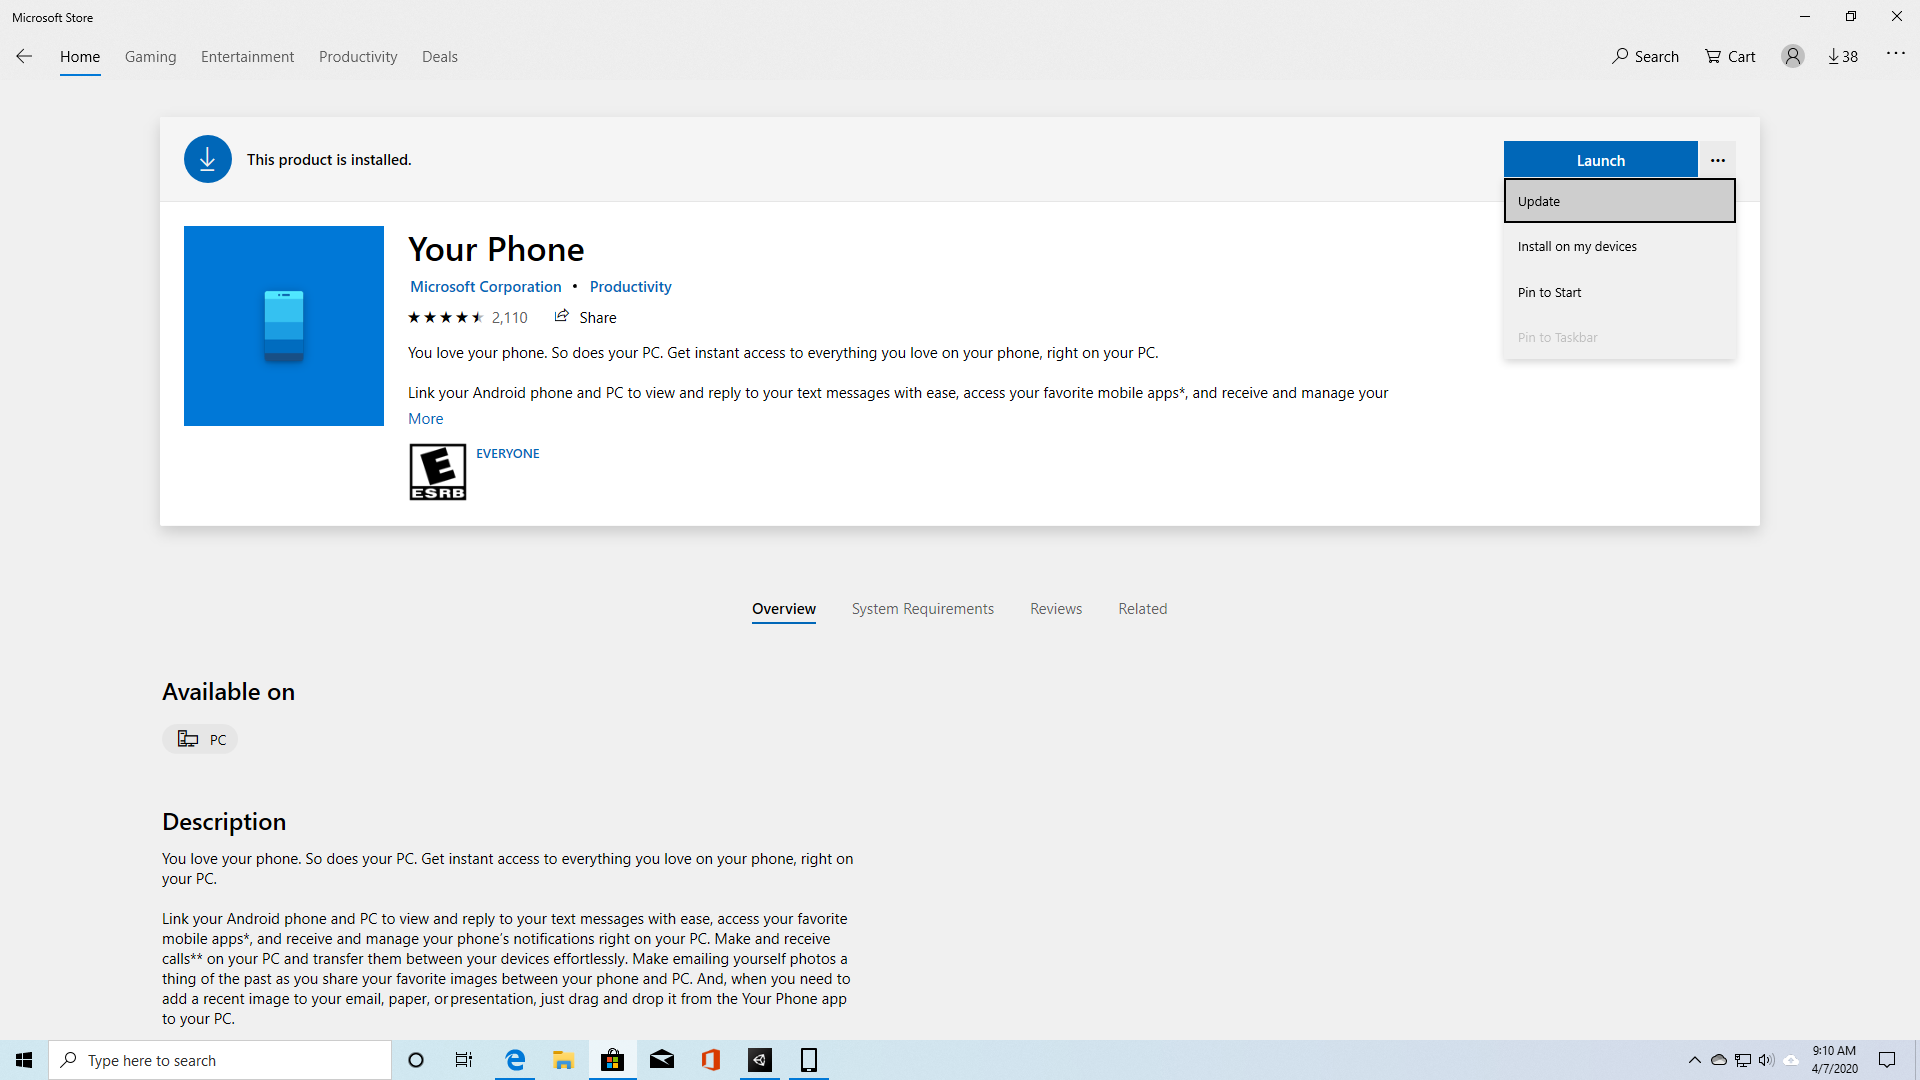Switch to the Deals tab
The height and width of the screenshot is (1080, 1920).
point(440,57)
